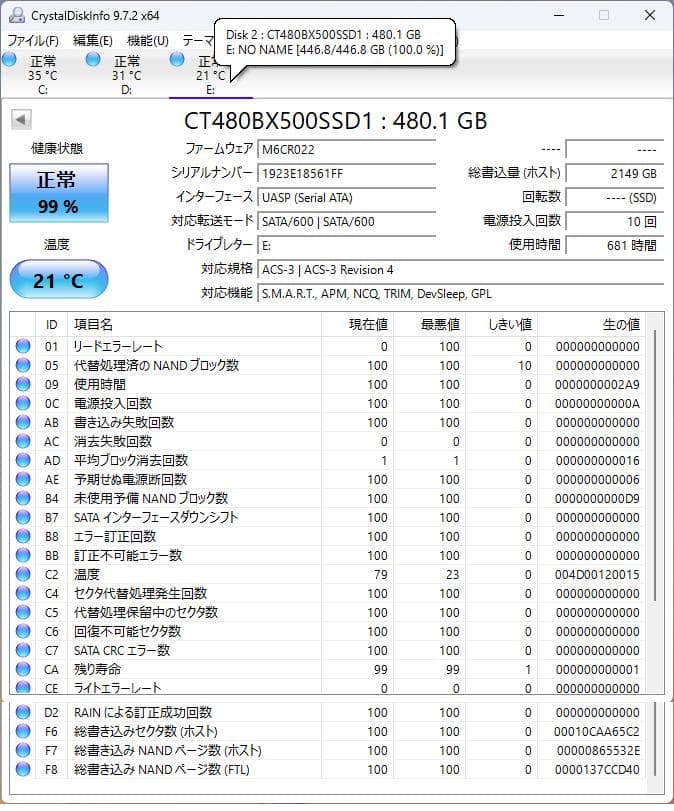Click the 回転数 value ---- (SSD)
The width and height of the screenshot is (674, 811).
click(x=615, y=198)
